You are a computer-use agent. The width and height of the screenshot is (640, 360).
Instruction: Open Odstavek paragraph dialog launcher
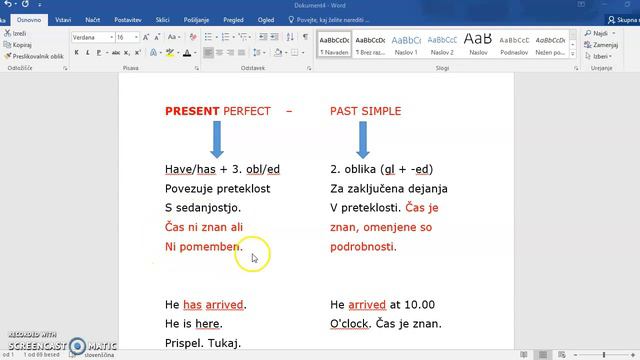(x=309, y=69)
